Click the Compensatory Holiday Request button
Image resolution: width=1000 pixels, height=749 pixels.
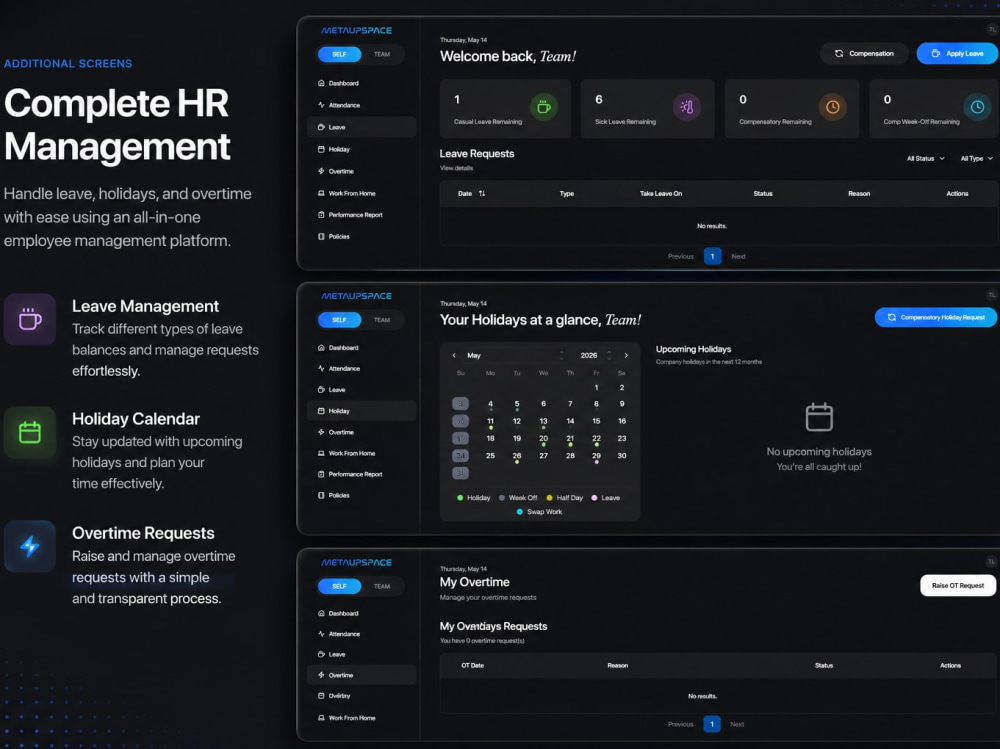936,317
